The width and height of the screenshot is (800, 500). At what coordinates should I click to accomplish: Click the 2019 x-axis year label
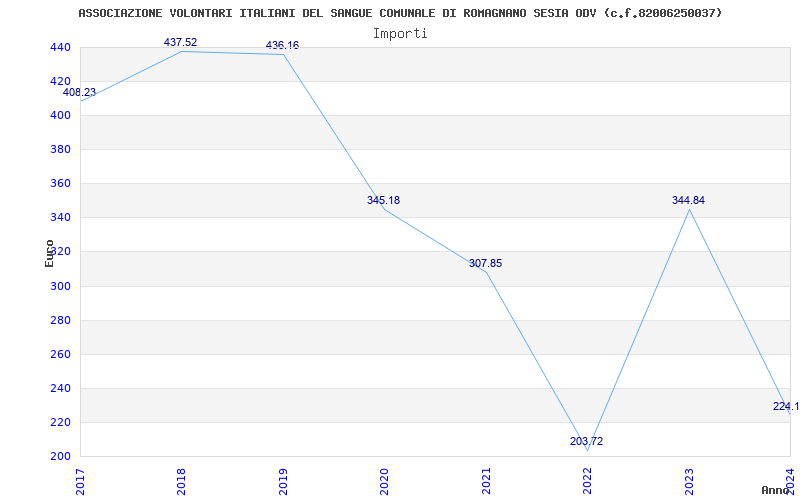pos(283,481)
